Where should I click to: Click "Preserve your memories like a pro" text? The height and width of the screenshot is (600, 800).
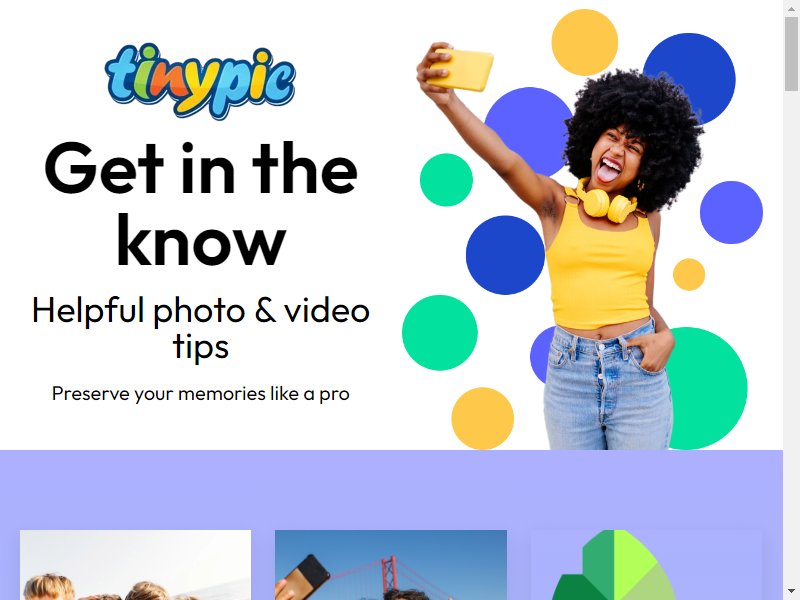pos(201,393)
